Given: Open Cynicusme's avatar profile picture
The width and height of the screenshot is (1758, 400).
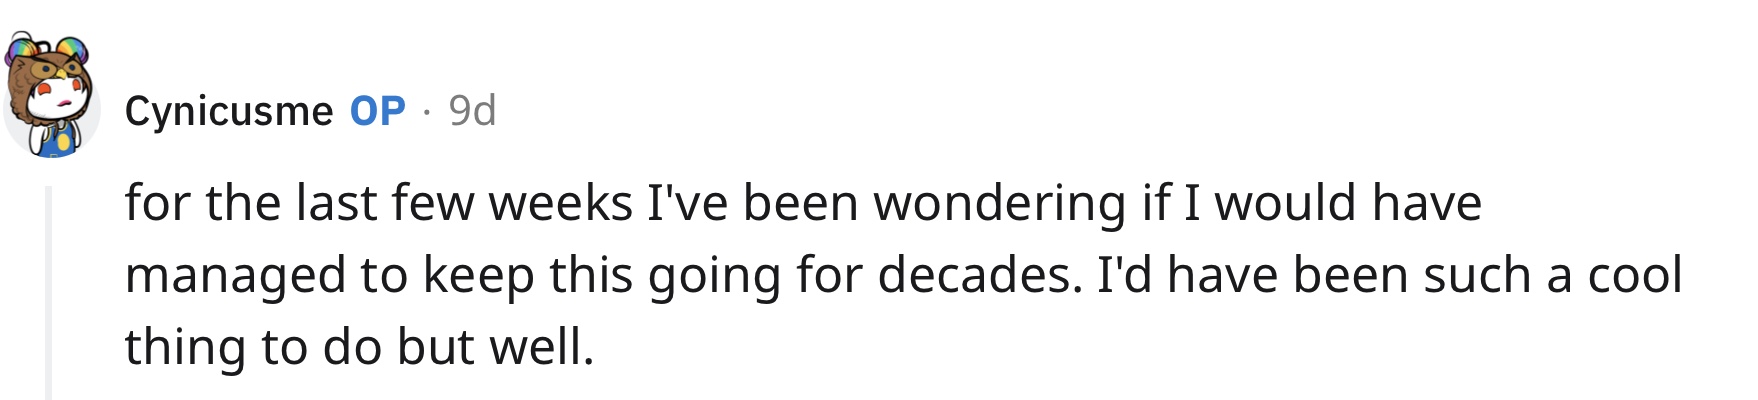Looking at the screenshot, I should (x=51, y=95).
